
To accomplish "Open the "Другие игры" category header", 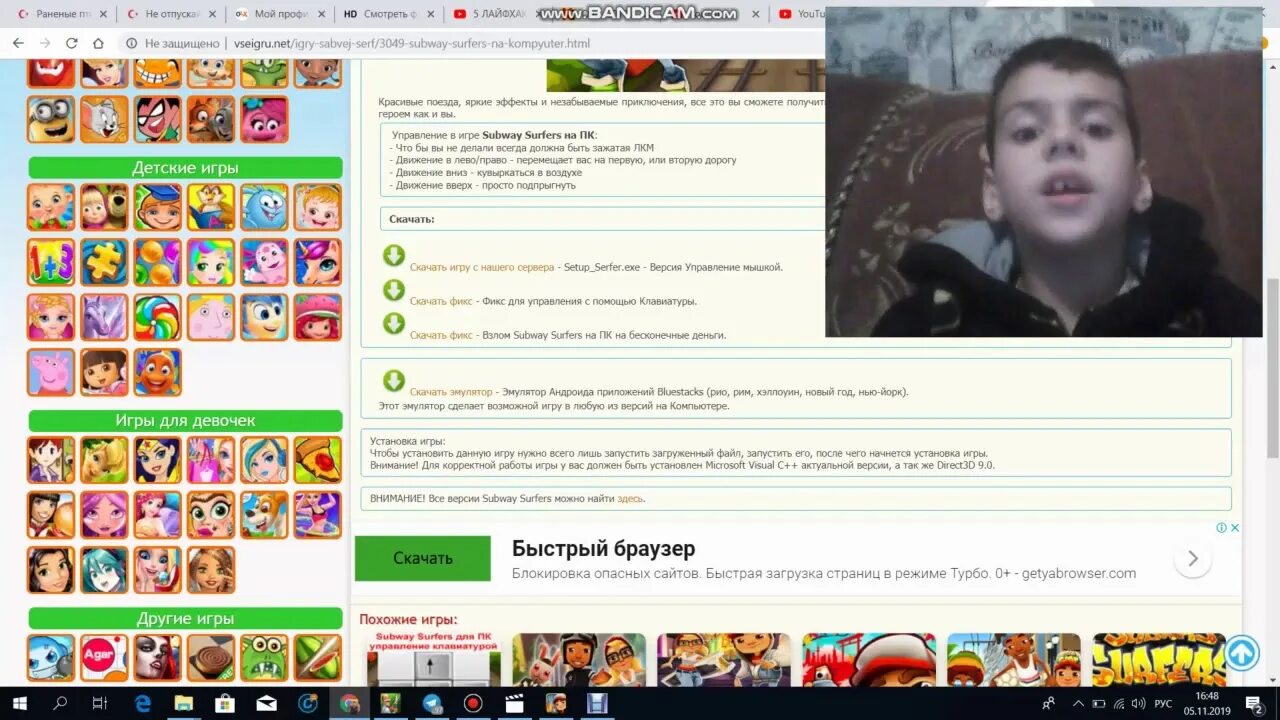I will pos(185,618).
